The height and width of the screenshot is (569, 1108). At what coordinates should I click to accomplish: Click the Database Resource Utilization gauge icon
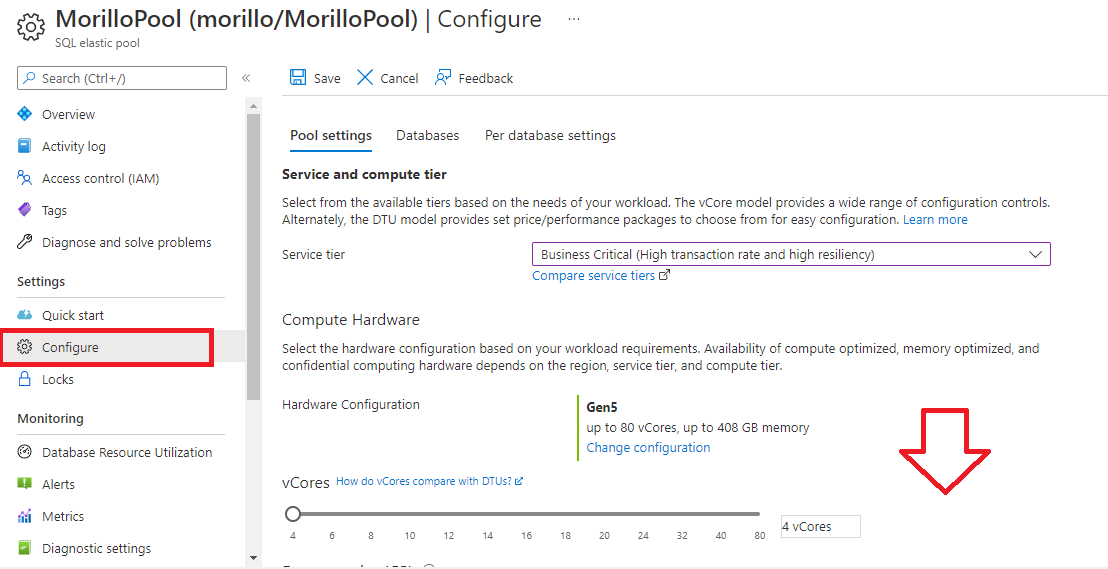tap(25, 452)
